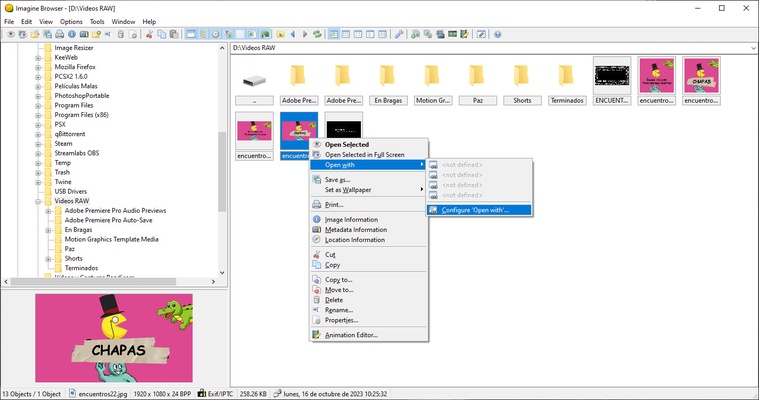Click the blue back arrow toolbar icon

293,34
